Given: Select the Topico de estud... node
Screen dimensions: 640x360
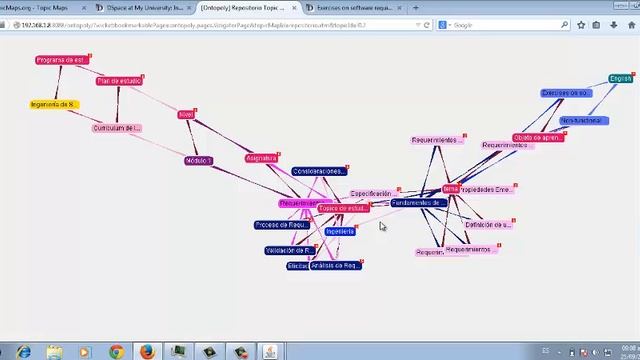Looking at the screenshot, I should tap(344, 209).
